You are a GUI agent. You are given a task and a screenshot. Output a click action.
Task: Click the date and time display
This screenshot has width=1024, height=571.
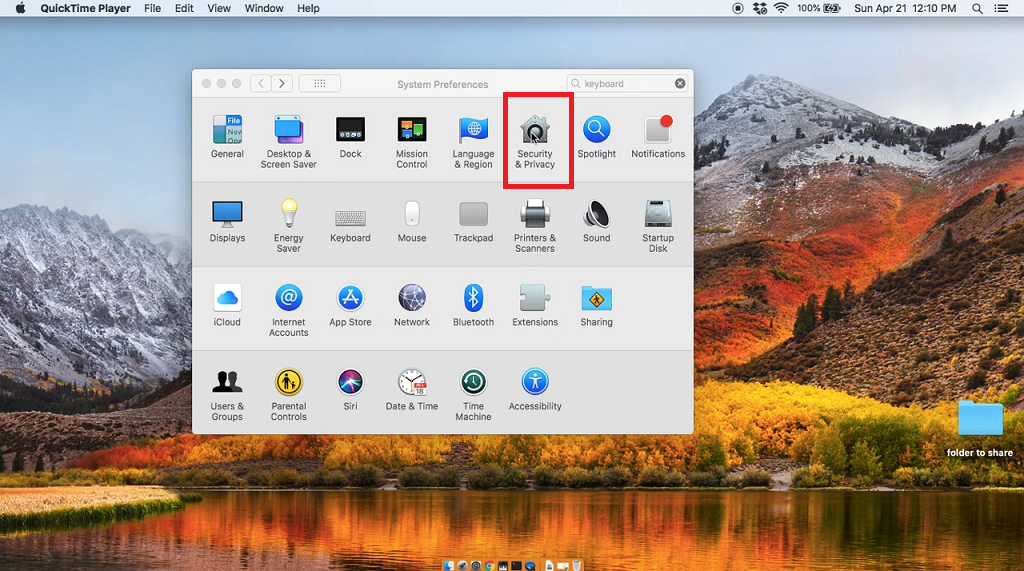click(x=905, y=8)
